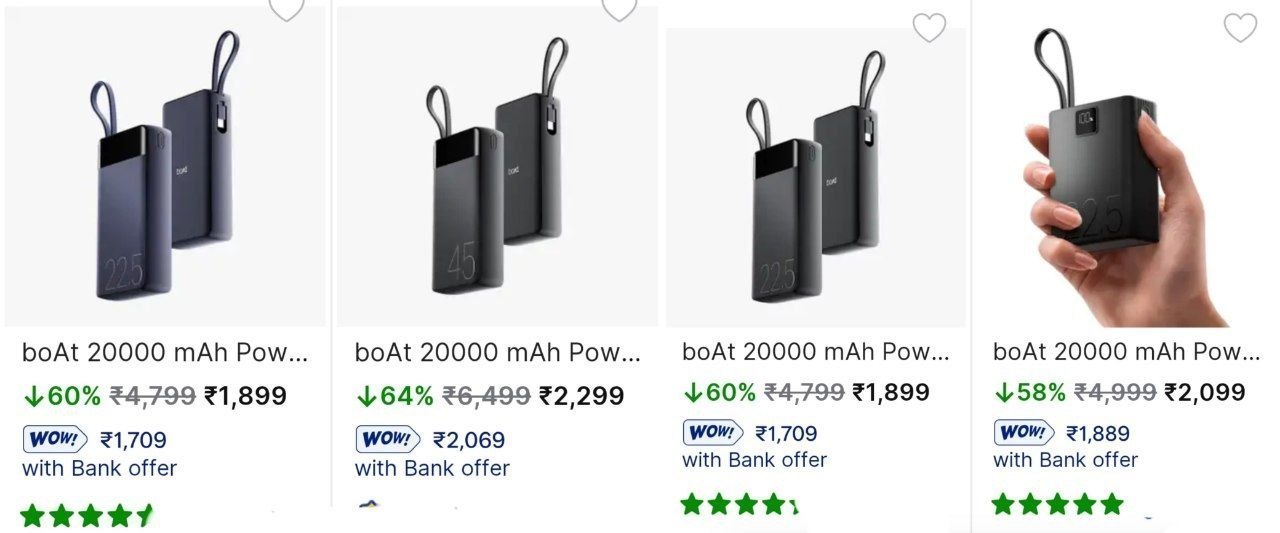
Task: Open first boAt 20000 mAh product title
Action: [x=165, y=352]
